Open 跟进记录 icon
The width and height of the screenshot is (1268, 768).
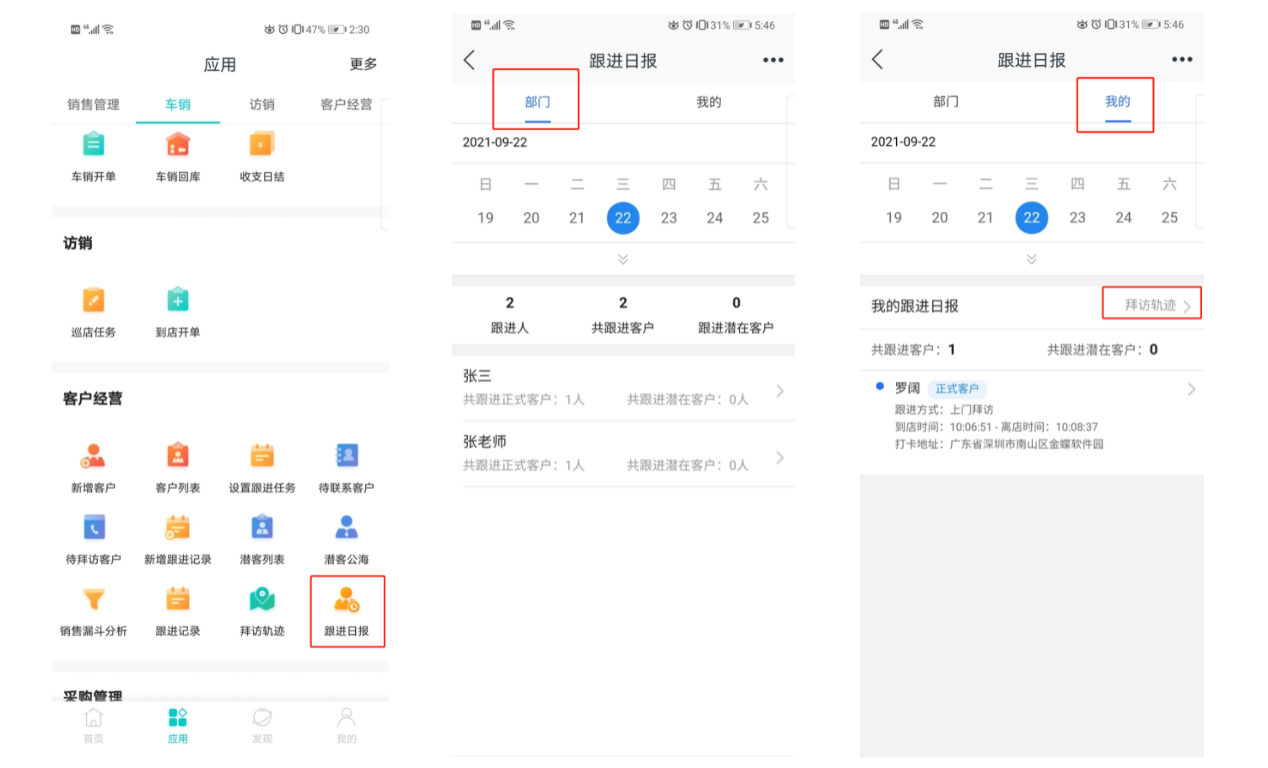[x=178, y=599]
